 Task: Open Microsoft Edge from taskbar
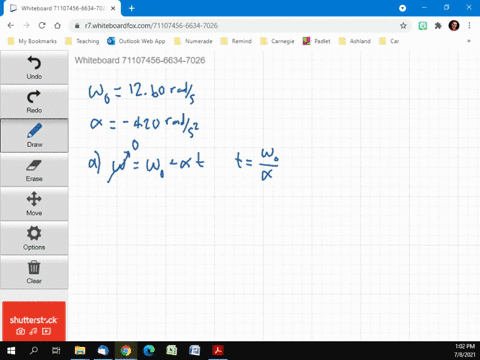click(x=149, y=351)
